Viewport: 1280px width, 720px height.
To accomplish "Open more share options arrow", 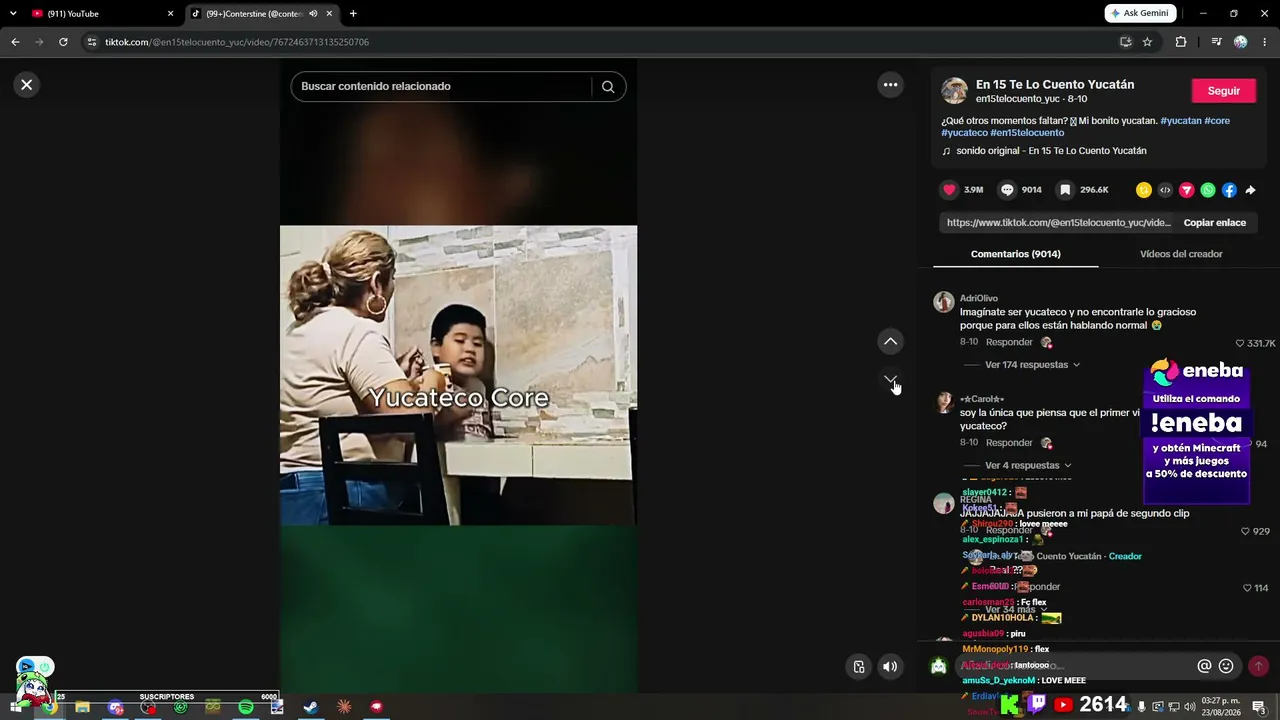I will 1250,190.
